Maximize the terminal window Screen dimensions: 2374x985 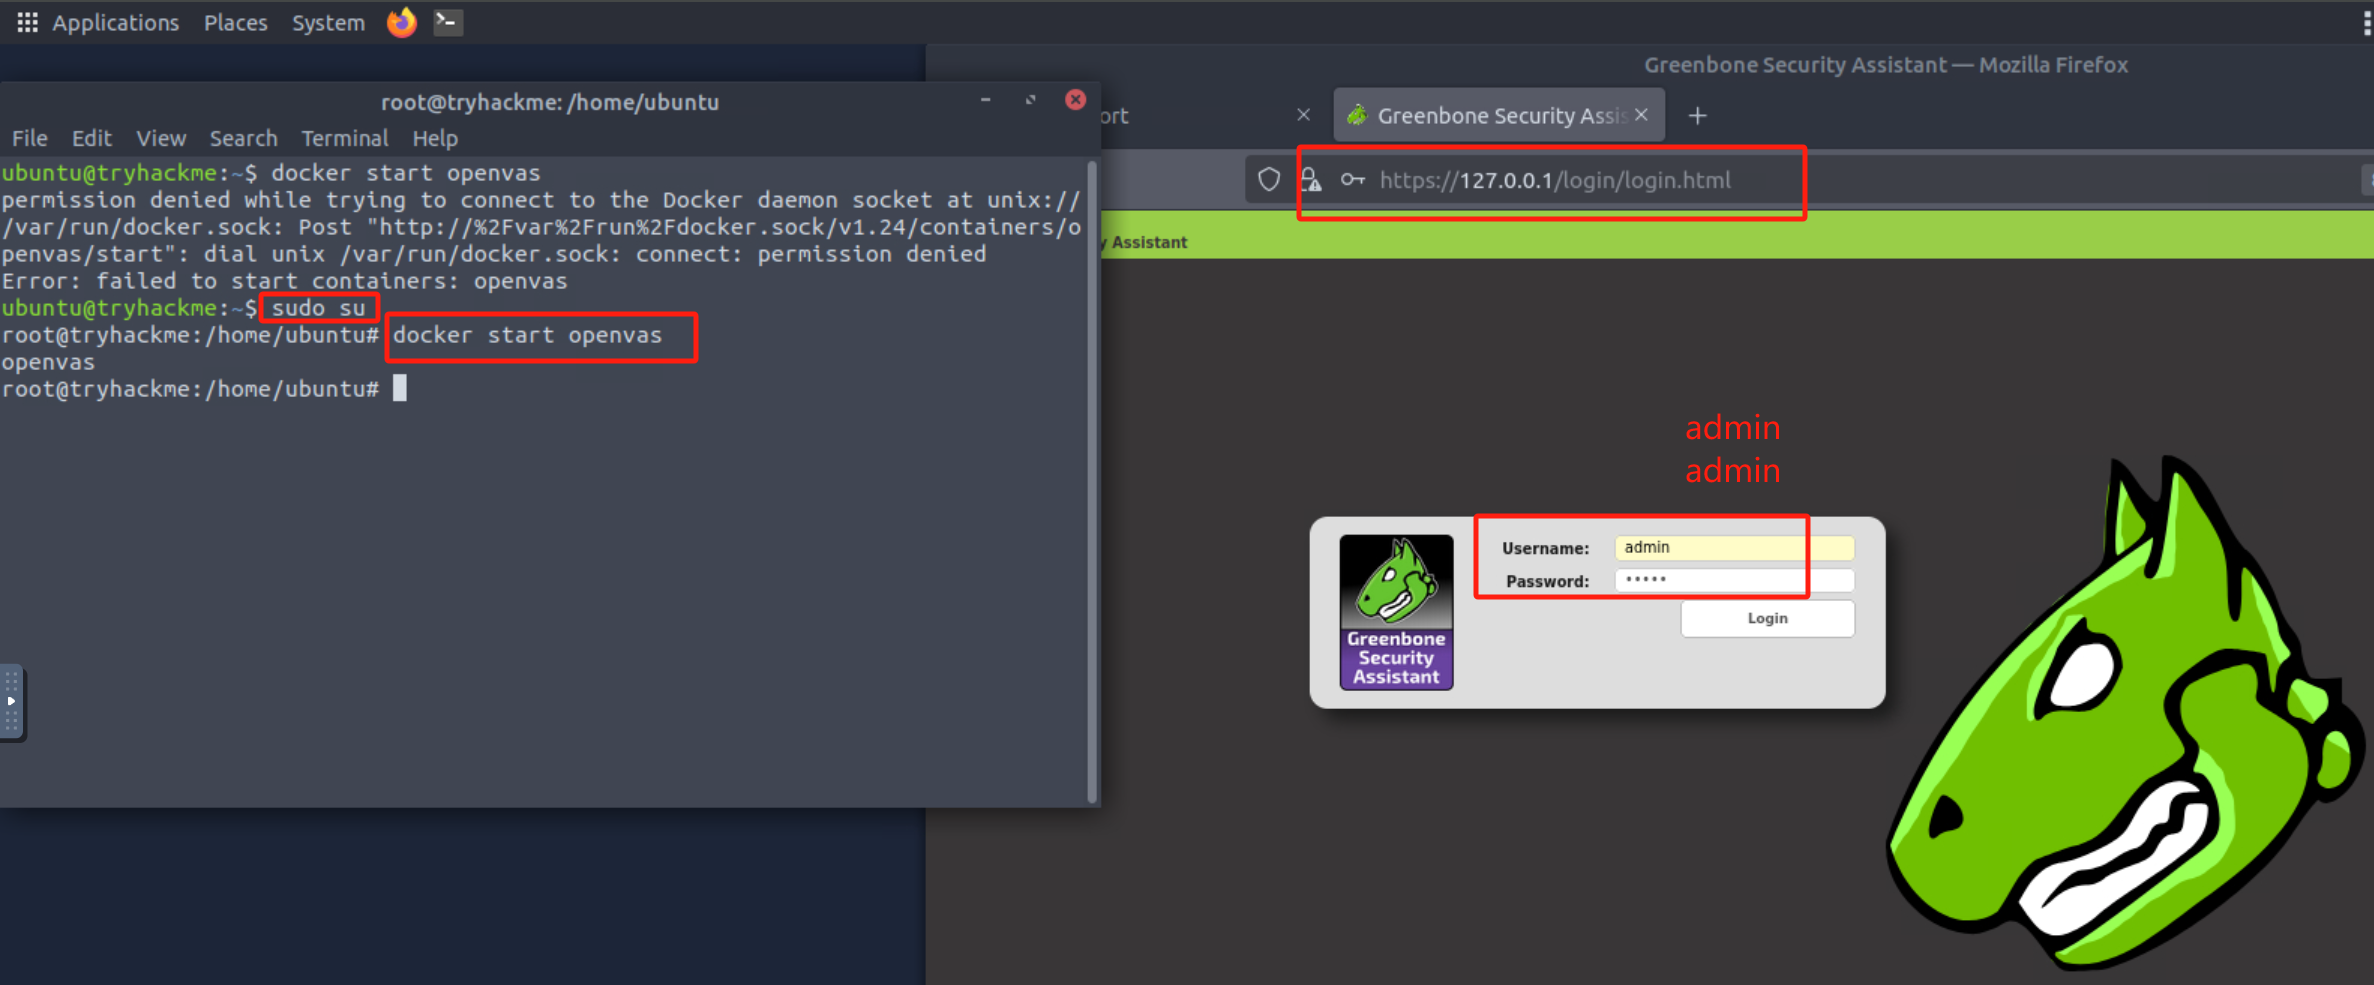click(1030, 100)
